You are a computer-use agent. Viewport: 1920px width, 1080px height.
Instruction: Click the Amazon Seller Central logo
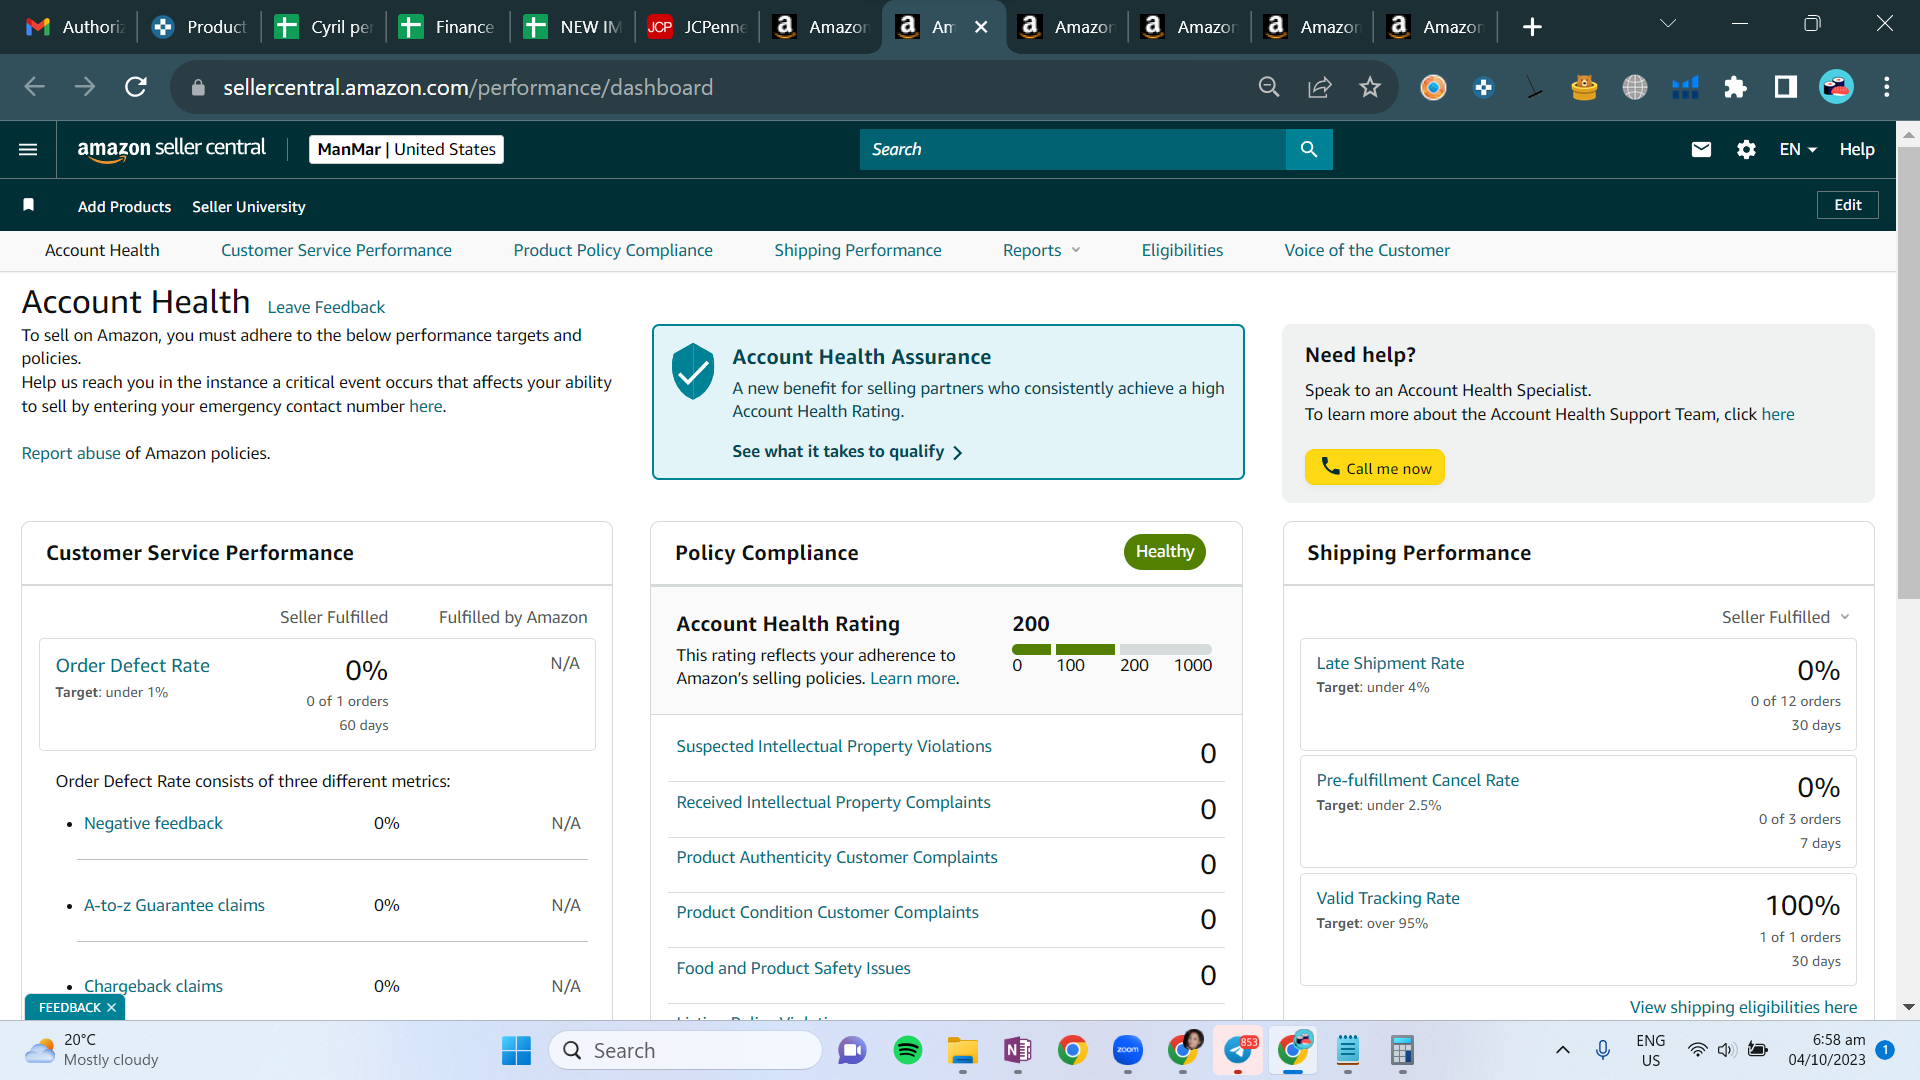coord(172,149)
